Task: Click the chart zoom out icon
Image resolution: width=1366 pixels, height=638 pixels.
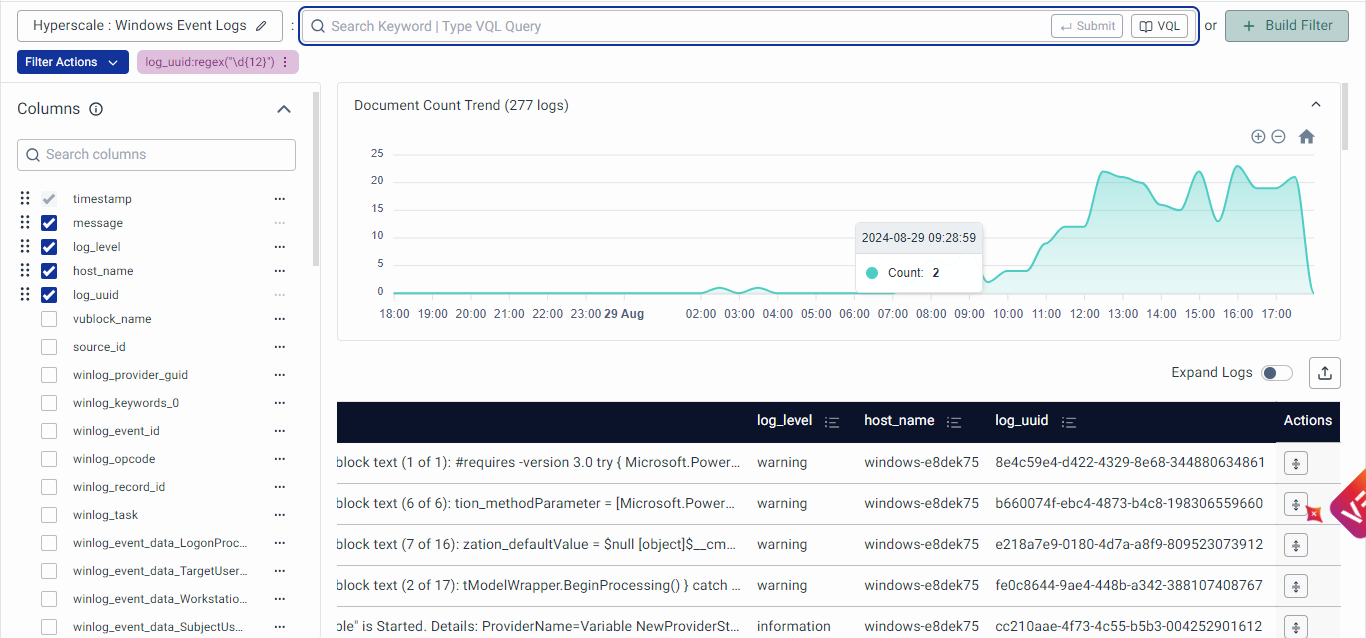Action: pos(1278,137)
